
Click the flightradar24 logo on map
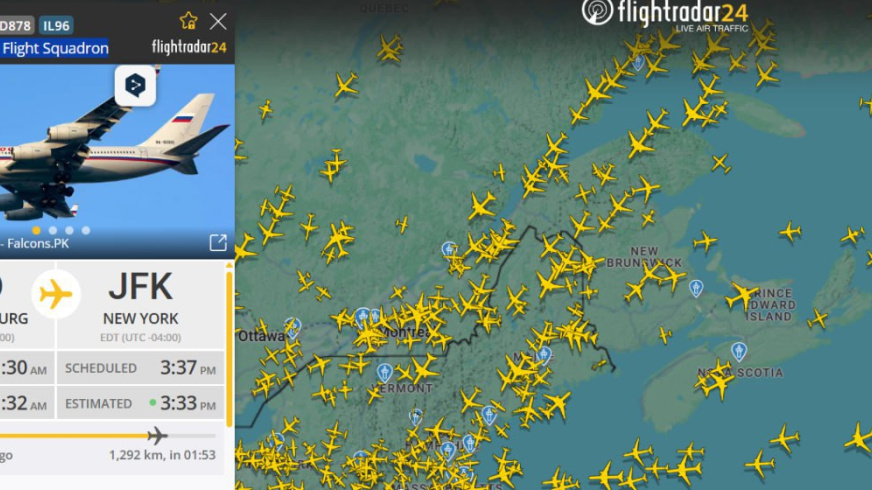(x=665, y=14)
